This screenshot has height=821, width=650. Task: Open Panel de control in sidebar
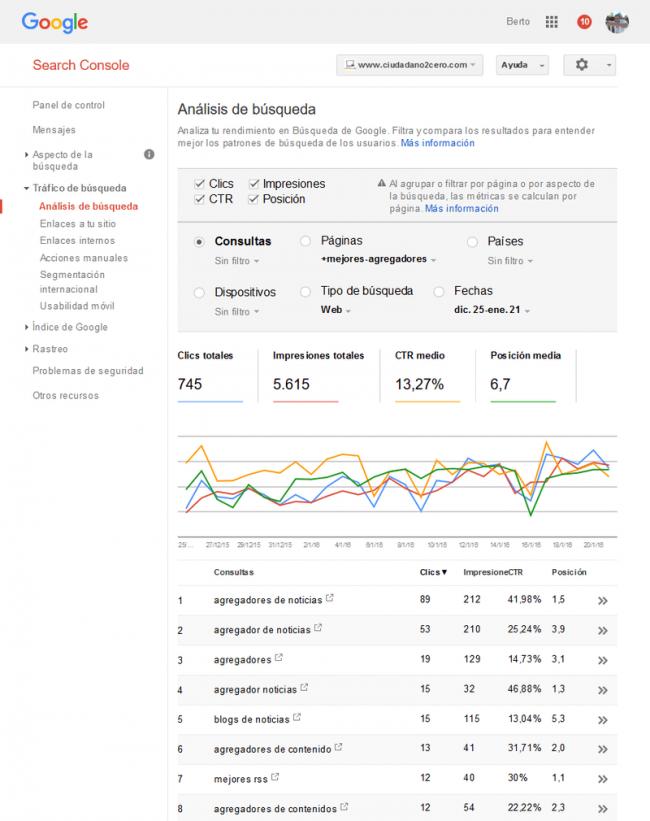pyautogui.click(x=69, y=105)
